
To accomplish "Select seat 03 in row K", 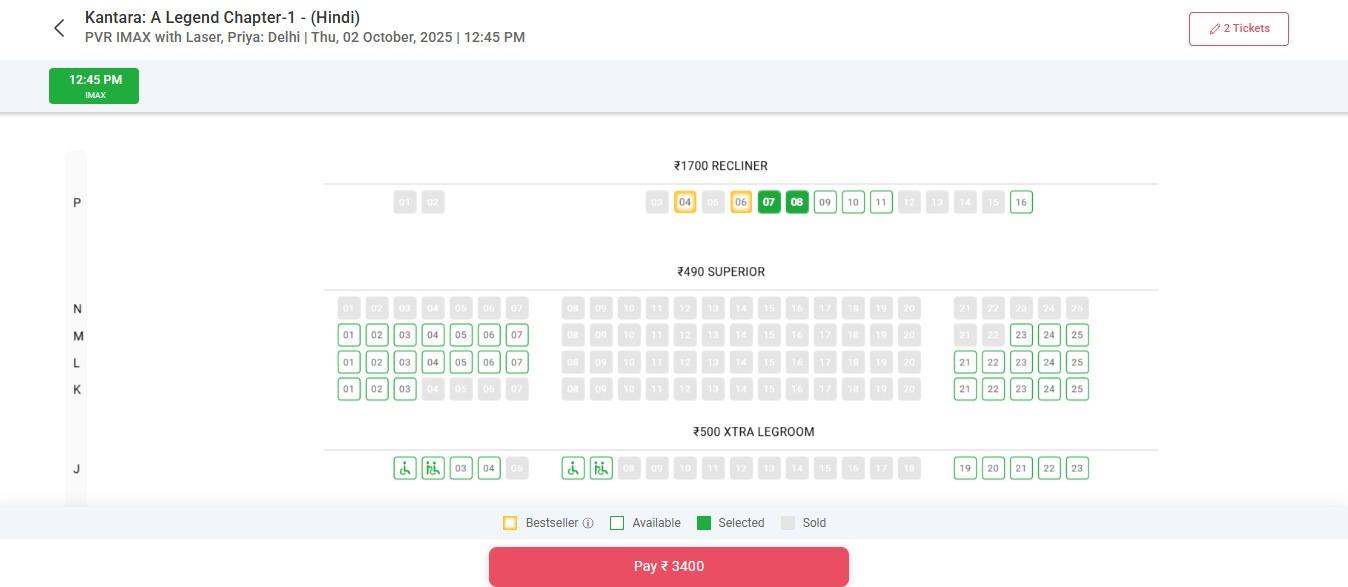I will [405, 389].
